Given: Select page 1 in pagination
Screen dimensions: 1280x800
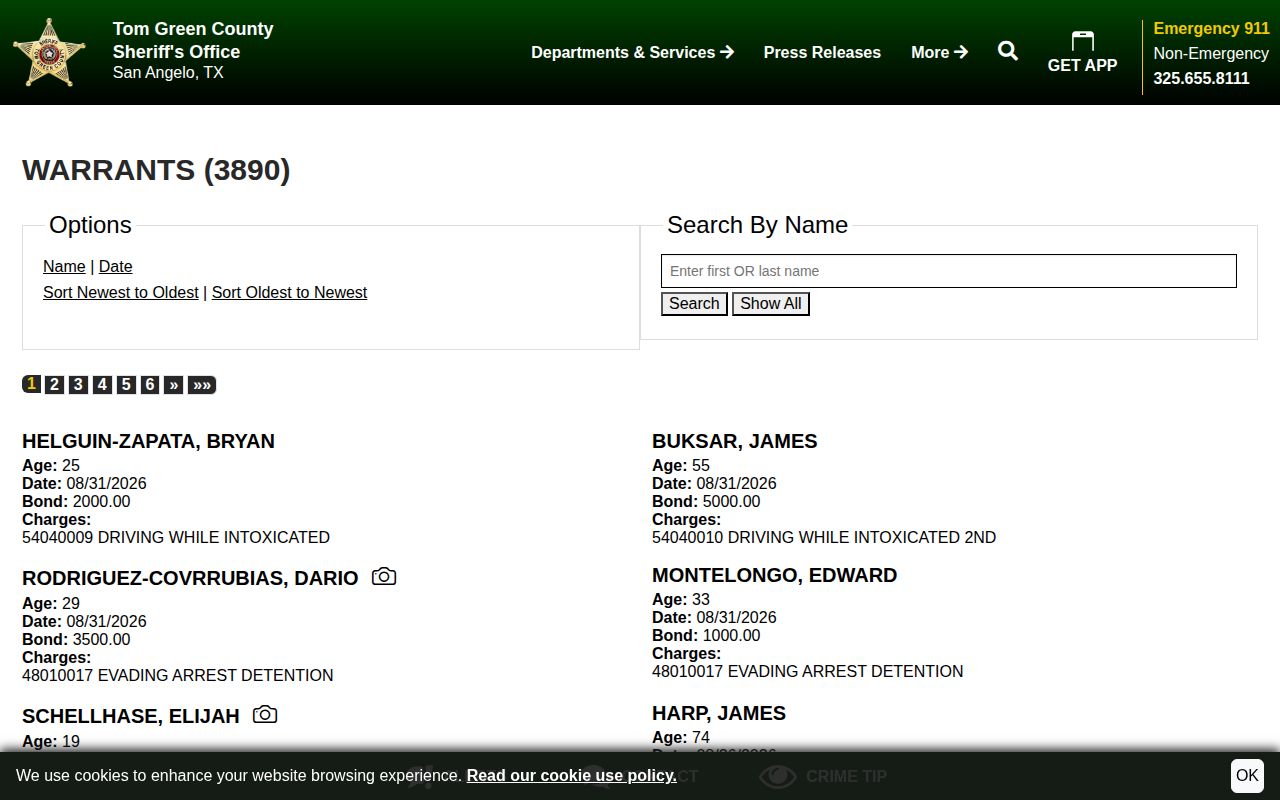Looking at the screenshot, I should click(x=32, y=384).
